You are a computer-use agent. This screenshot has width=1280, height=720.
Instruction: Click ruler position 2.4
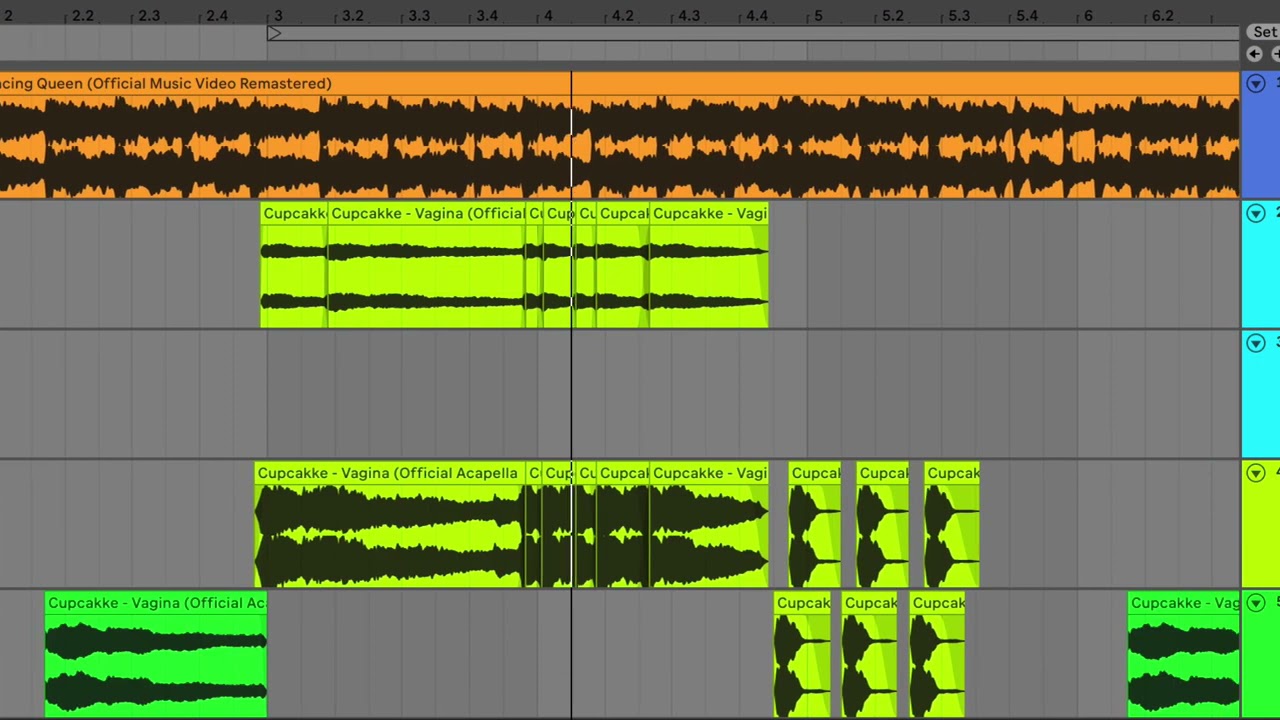pos(216,16)
